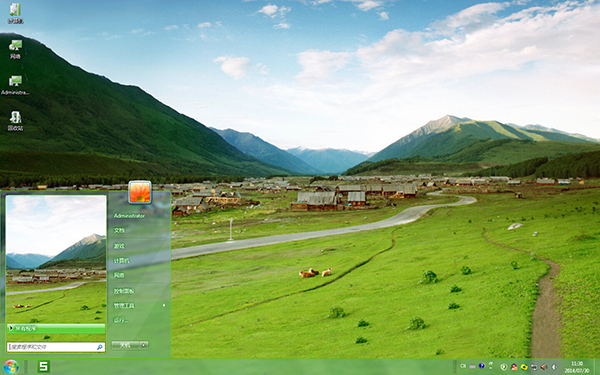Open 文档 in the Start menu
Viewport: 600px width, 375px height.
coord(119,230)
